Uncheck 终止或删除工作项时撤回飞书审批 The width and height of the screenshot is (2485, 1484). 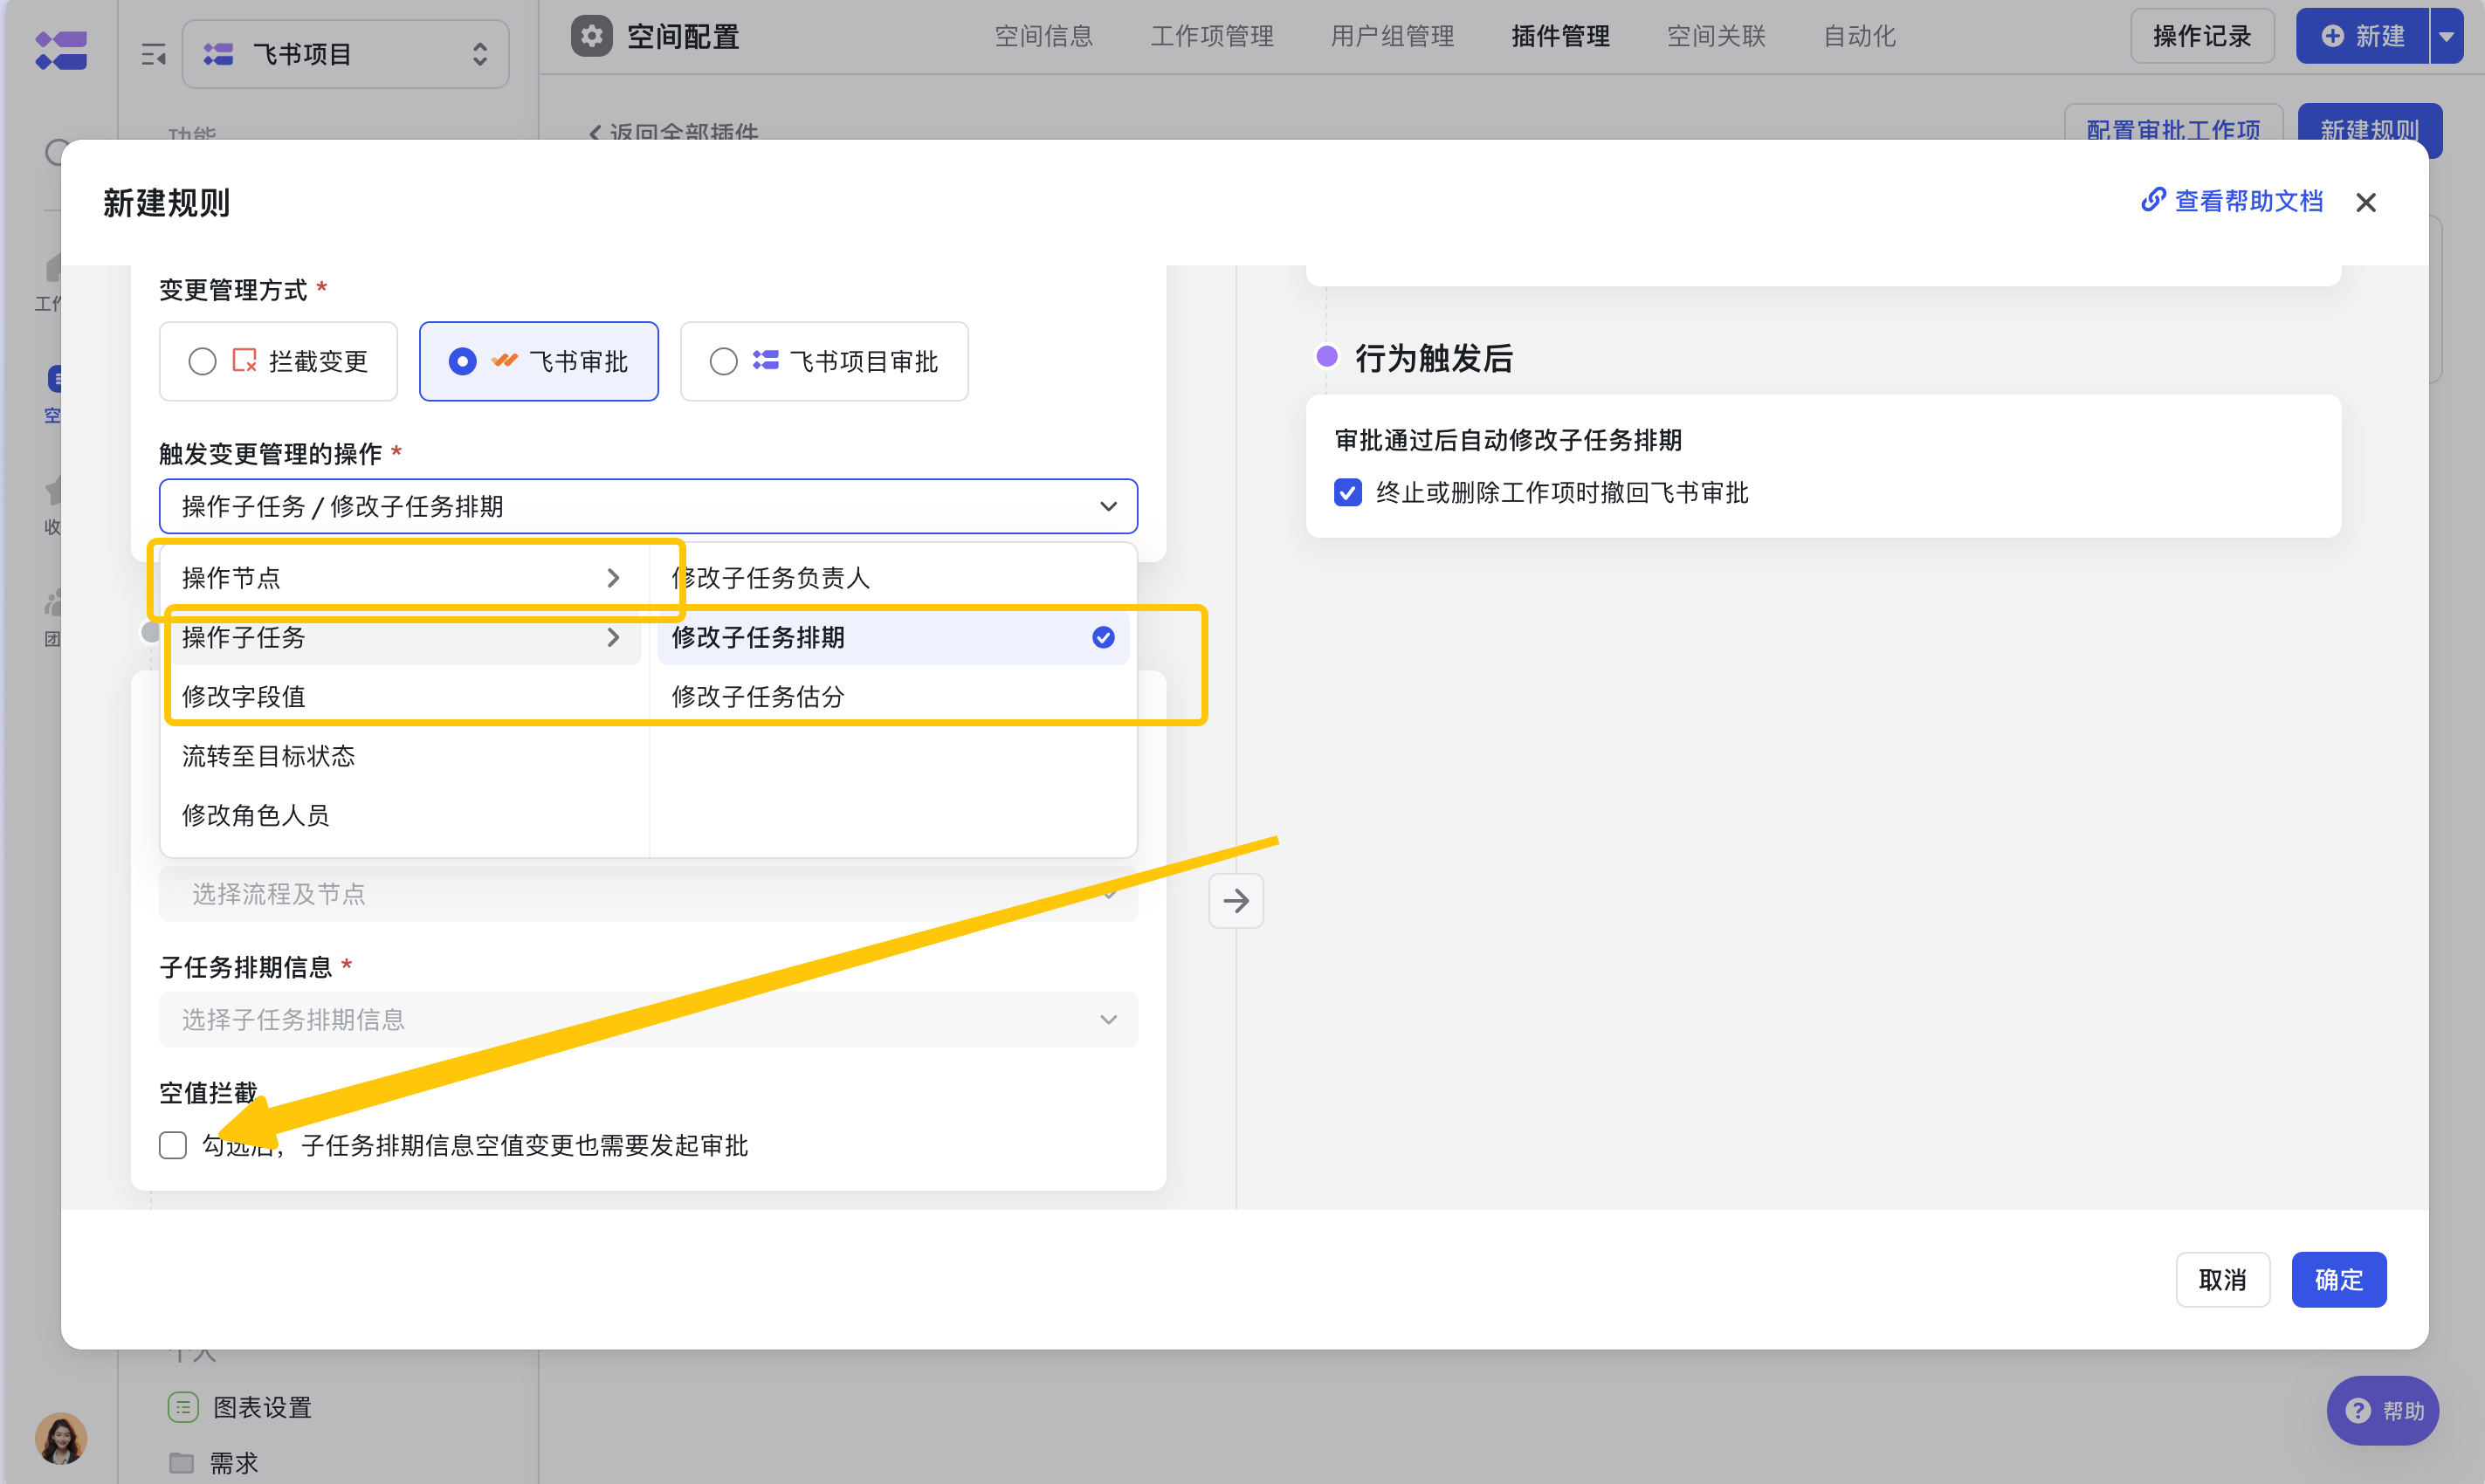(x=1347, y=492)
